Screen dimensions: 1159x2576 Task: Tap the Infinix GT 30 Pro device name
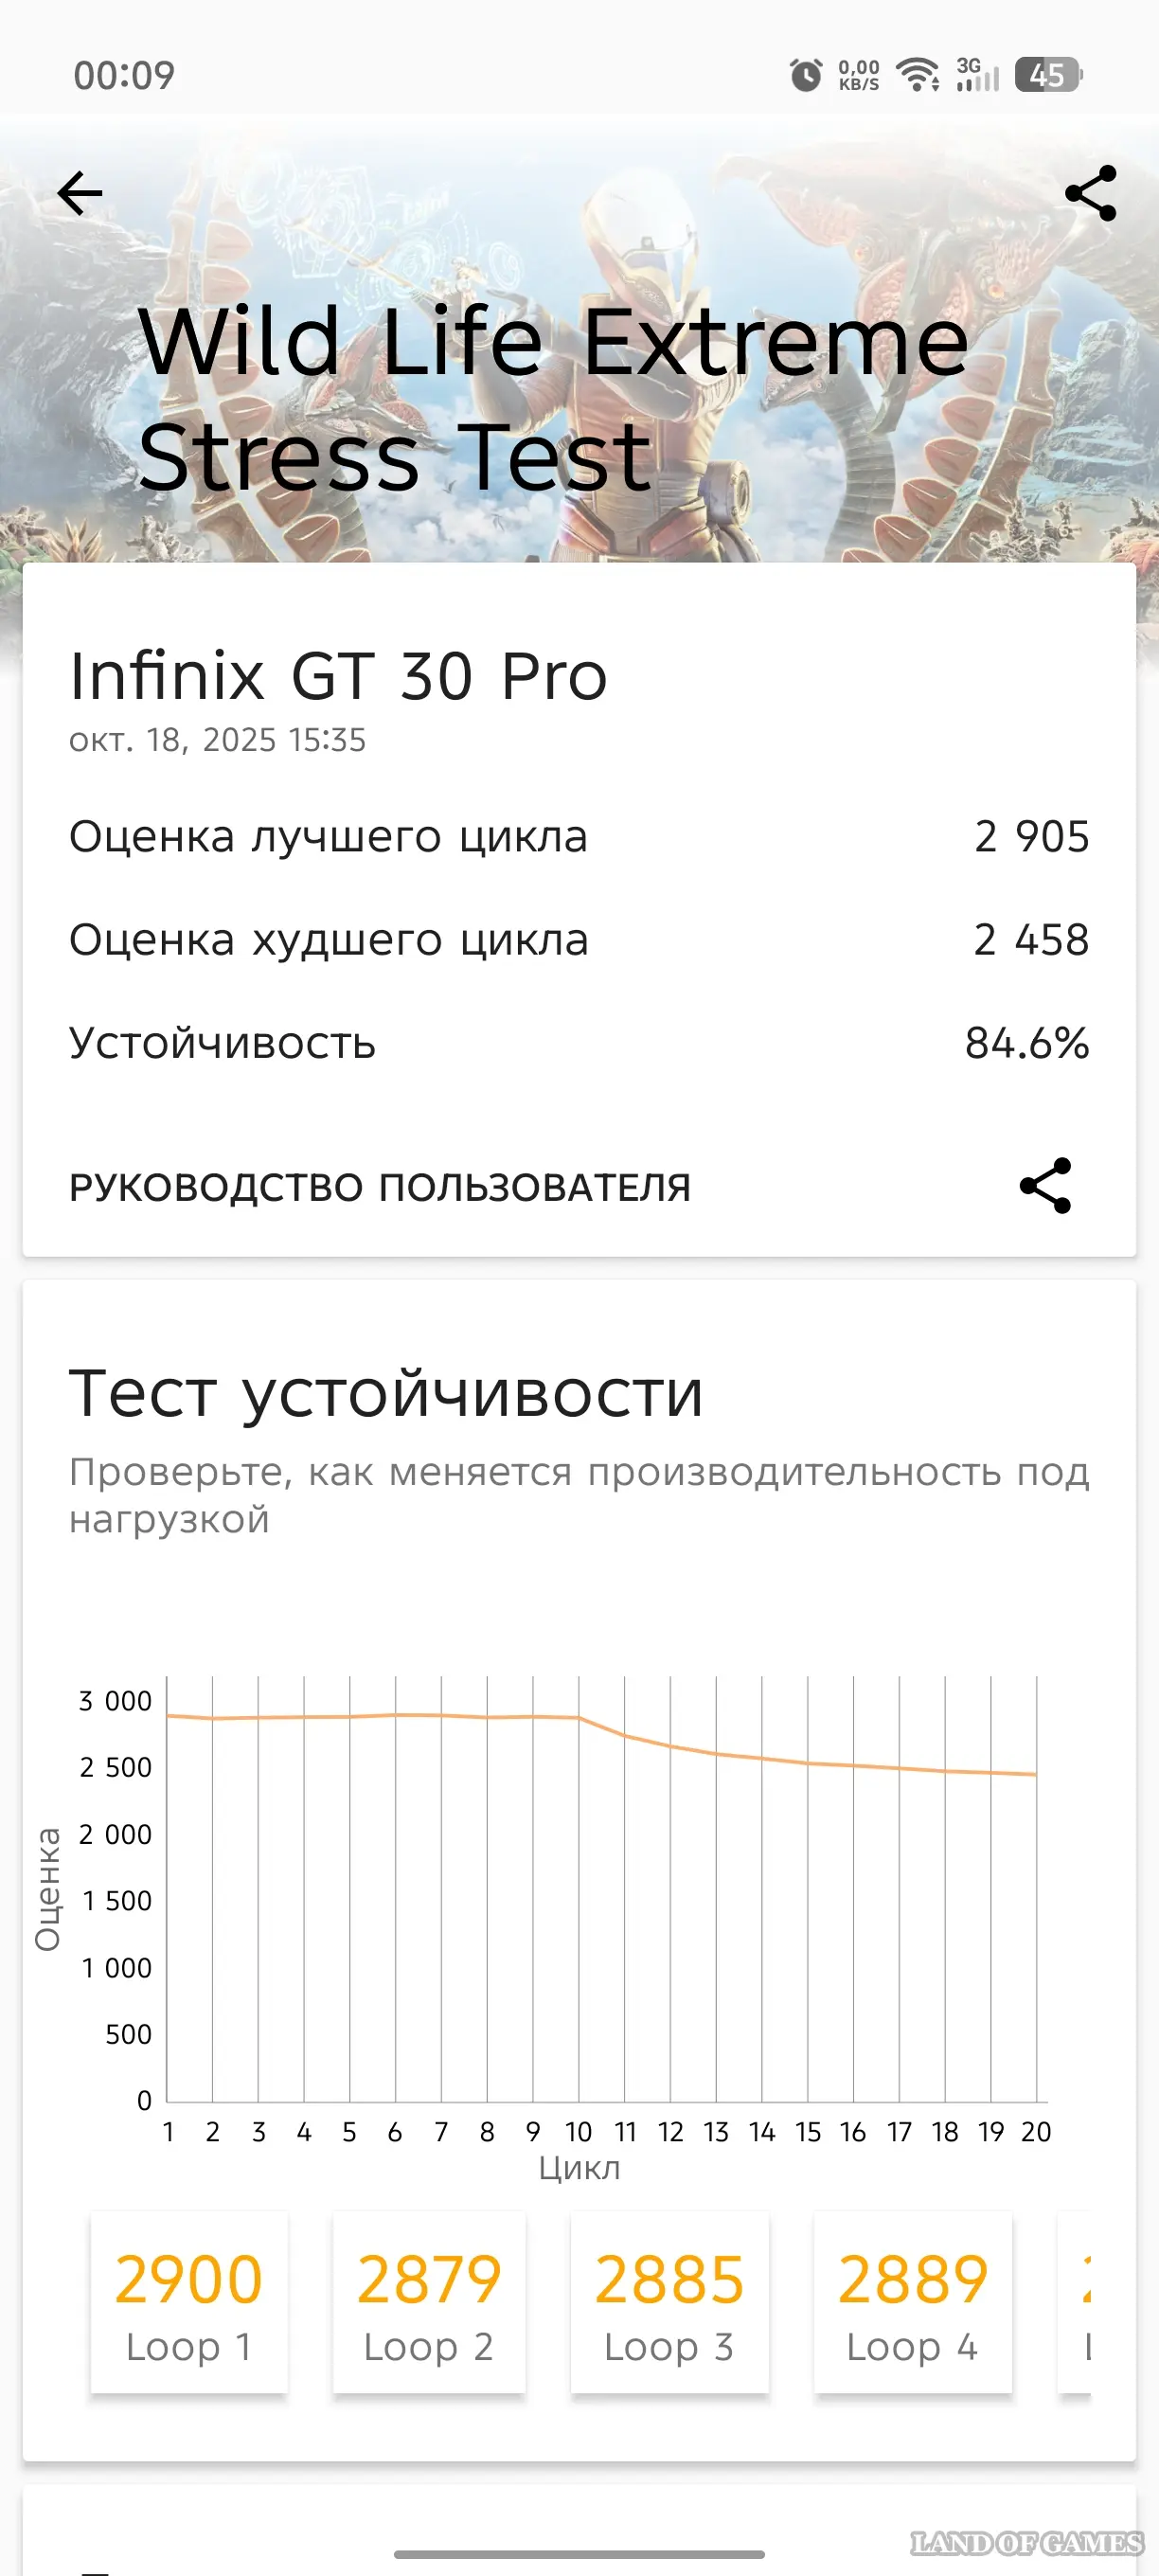(x=338, y=676)
